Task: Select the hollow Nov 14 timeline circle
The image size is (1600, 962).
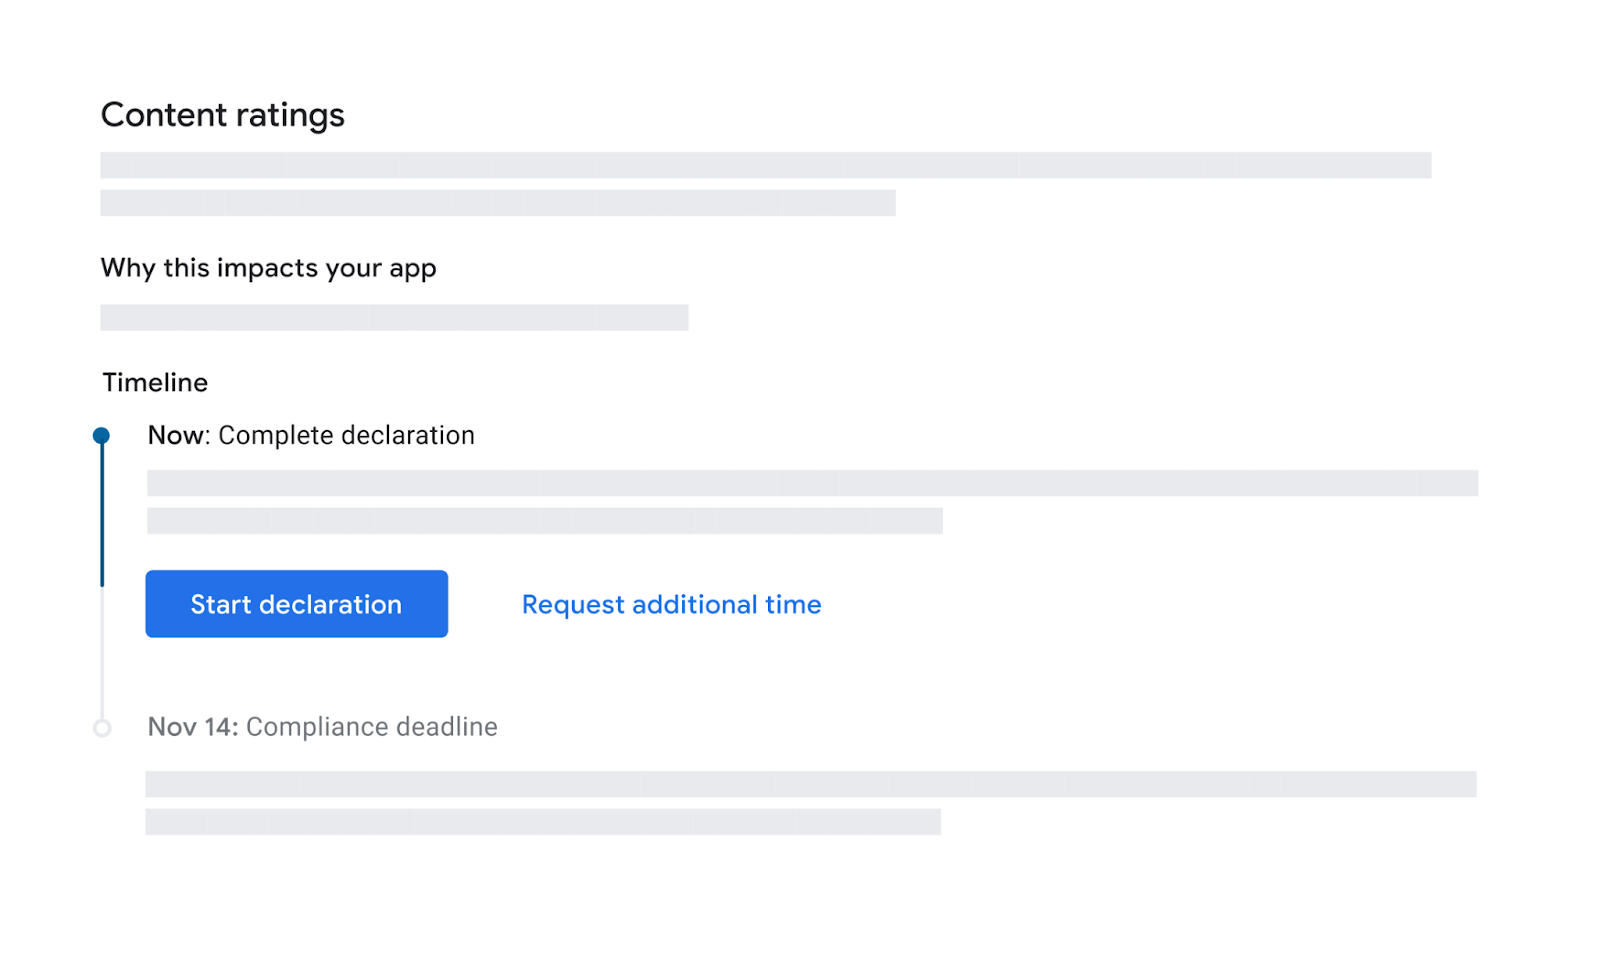Action: click(x=102, y=728)
